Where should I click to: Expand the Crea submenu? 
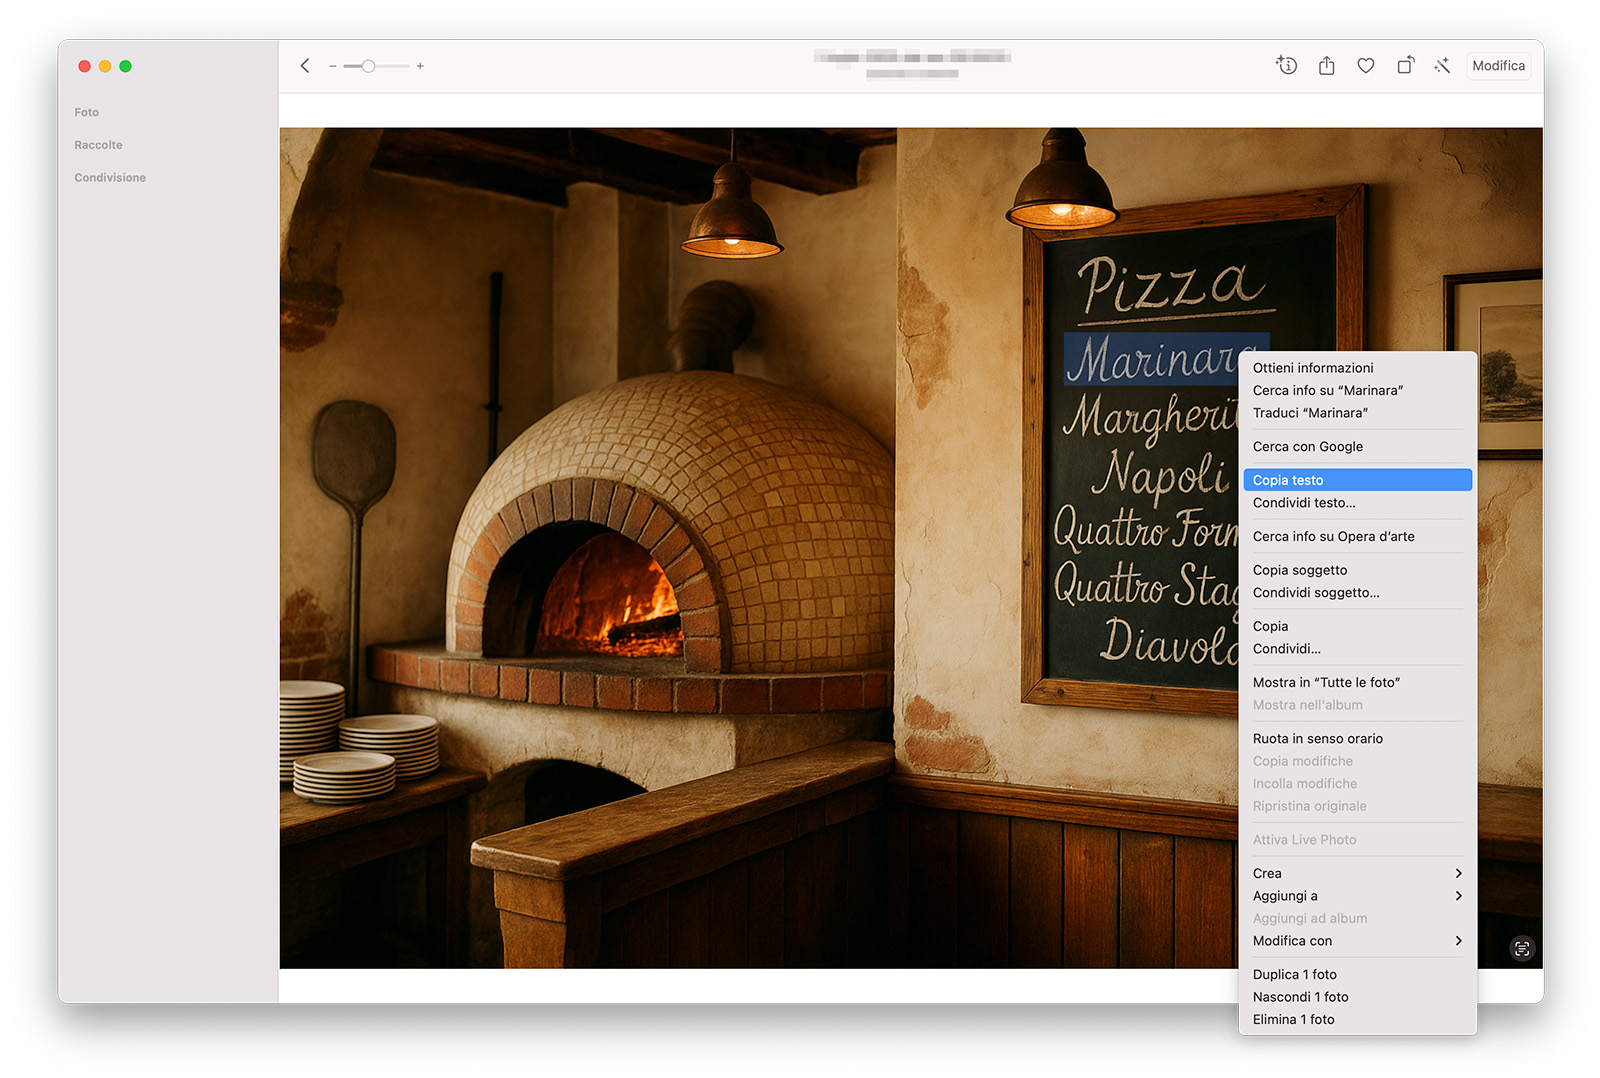click(1356, 873)
